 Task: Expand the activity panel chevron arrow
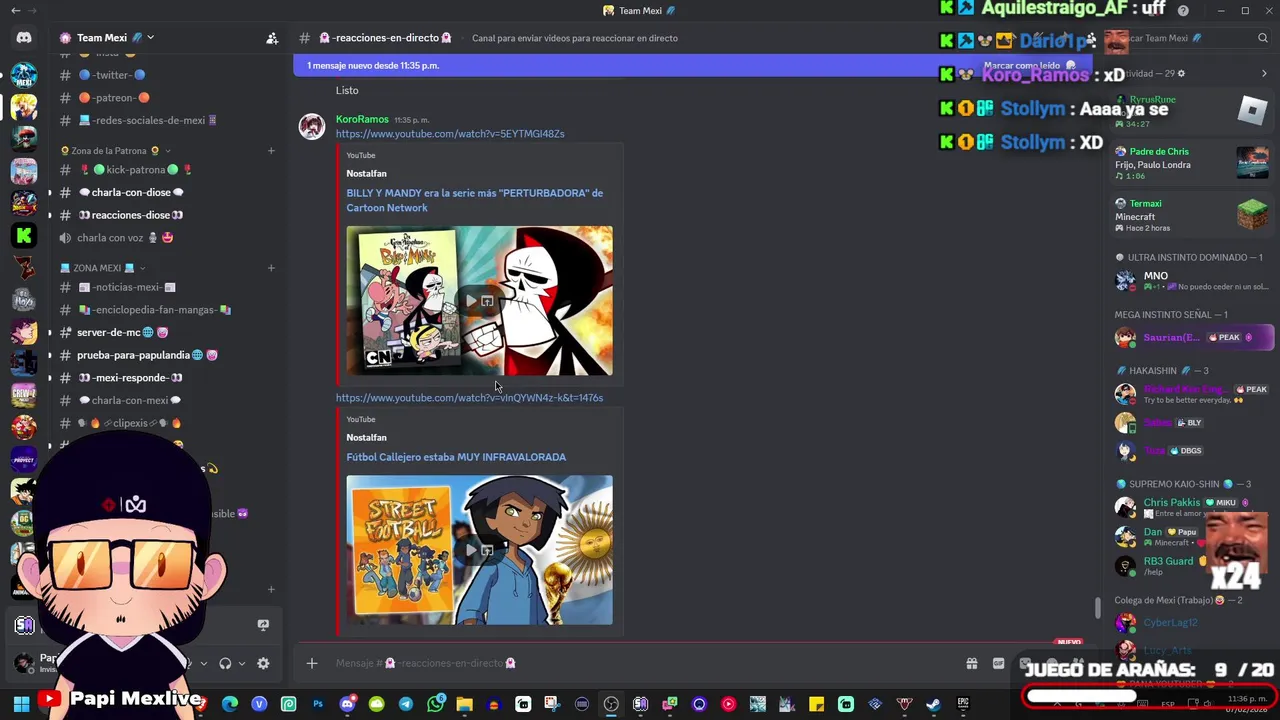[1263, 74]
